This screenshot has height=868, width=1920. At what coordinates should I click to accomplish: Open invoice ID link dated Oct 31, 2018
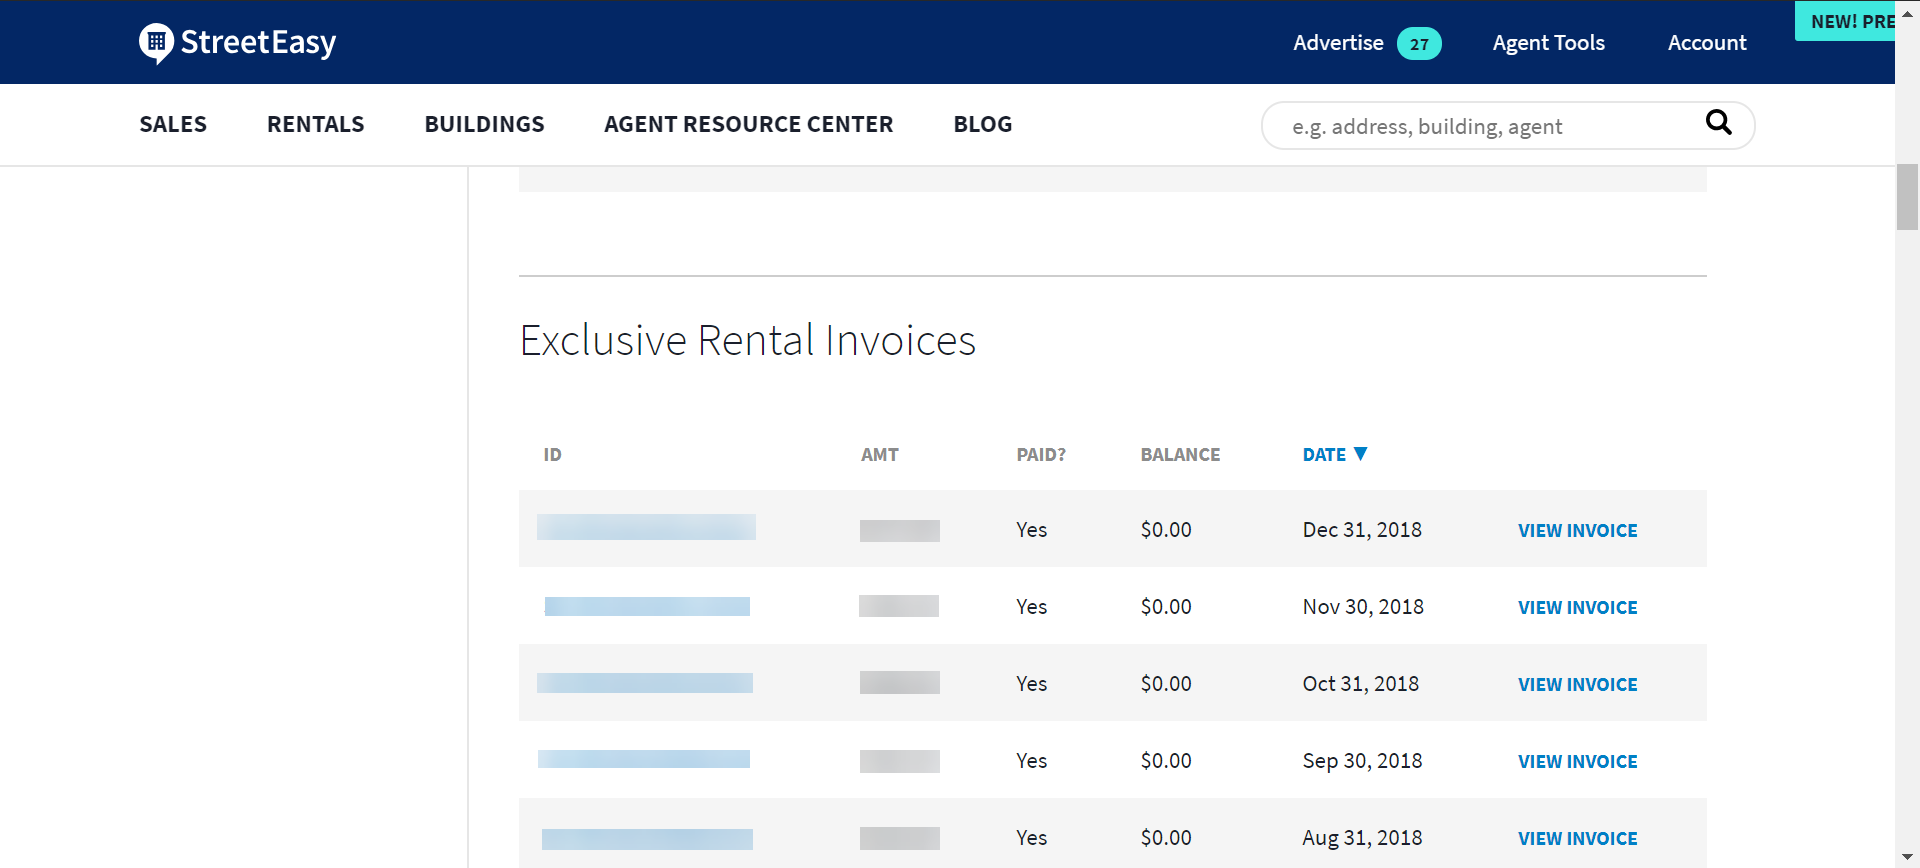coord(645,683)
